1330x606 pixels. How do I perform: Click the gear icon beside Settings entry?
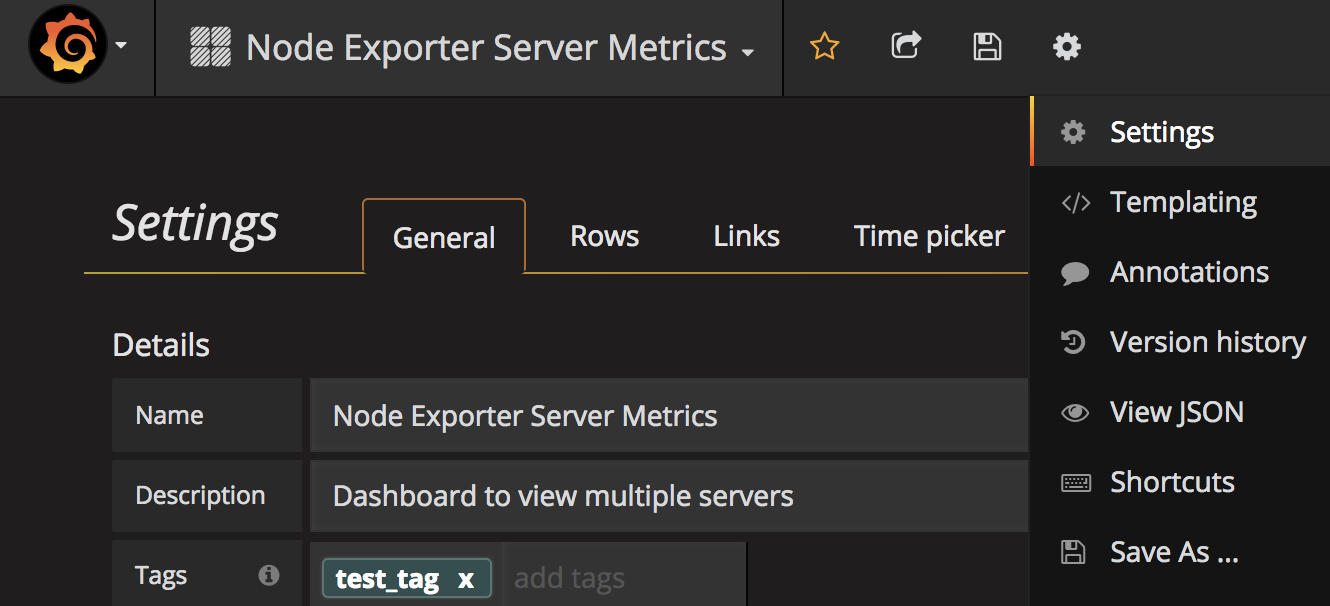tap(1073, 132)
